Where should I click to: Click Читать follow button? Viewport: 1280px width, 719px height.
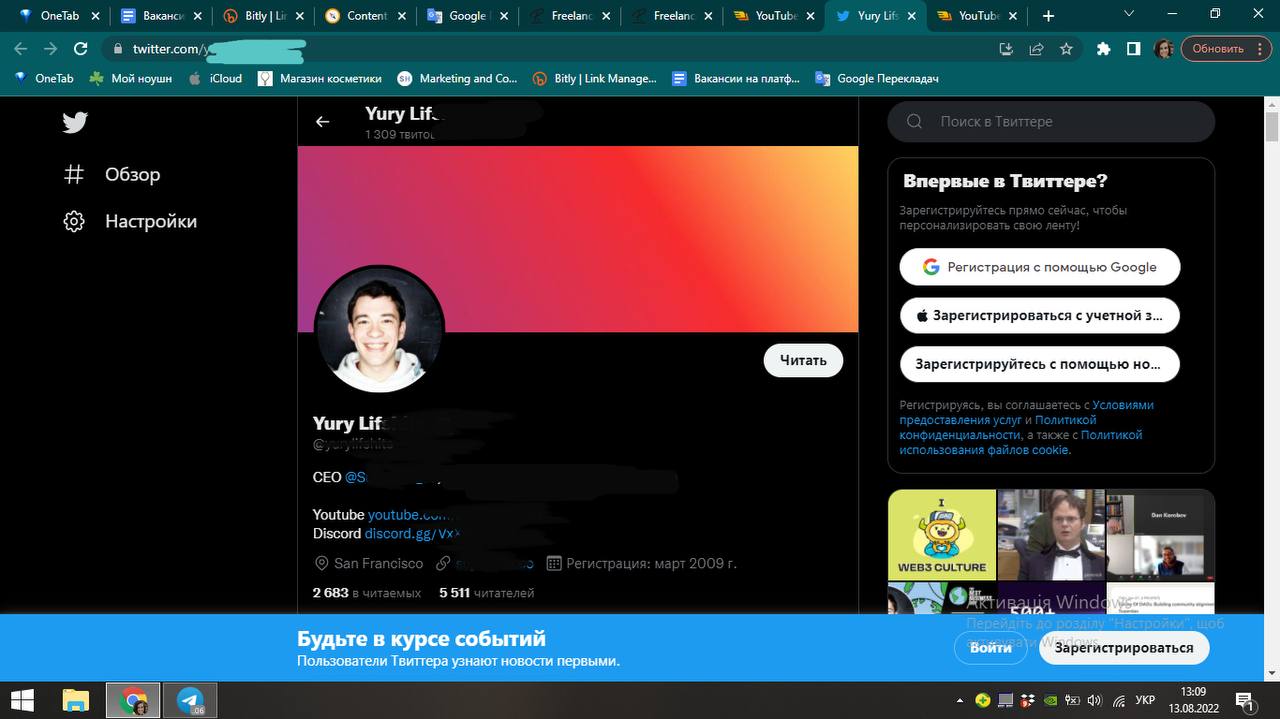803,360
